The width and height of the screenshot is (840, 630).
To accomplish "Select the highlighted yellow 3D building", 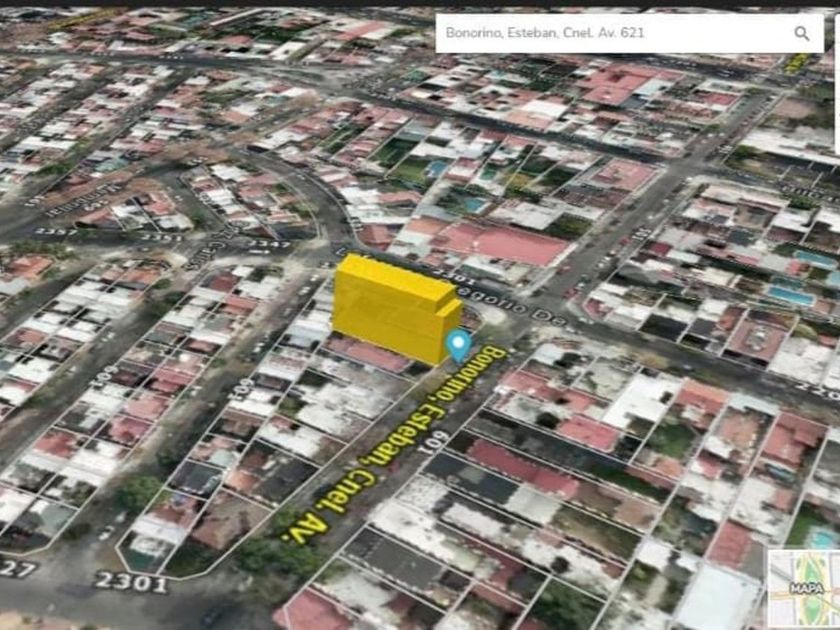I will (395, 309).
